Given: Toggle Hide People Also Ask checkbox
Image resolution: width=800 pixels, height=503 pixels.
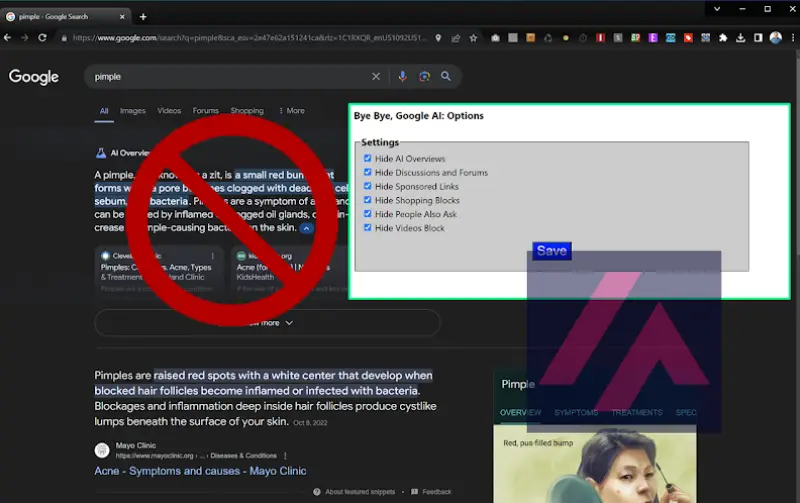Looking at the screenshot, I should 367,213.
